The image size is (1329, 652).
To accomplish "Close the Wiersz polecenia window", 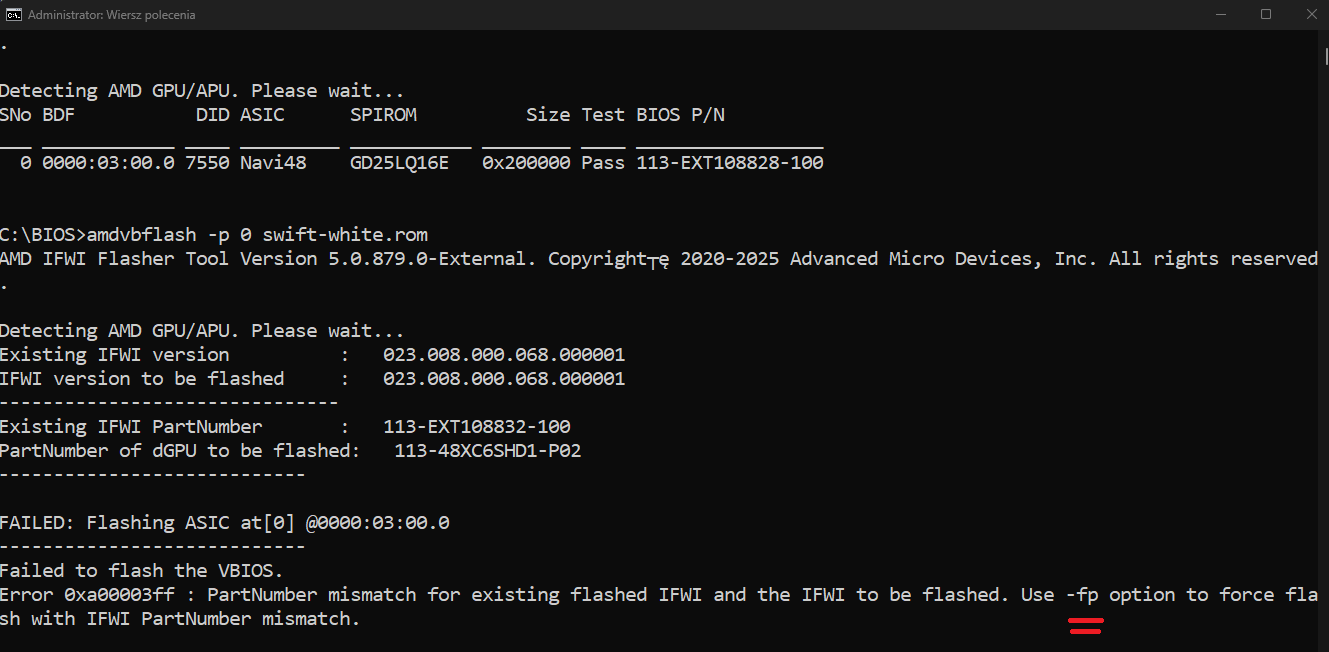I will [x=1311, y=15].
